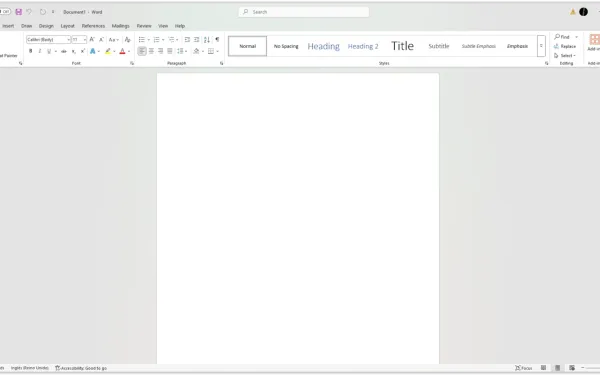Toggle Focus mode in status bar

coord(523,368)
